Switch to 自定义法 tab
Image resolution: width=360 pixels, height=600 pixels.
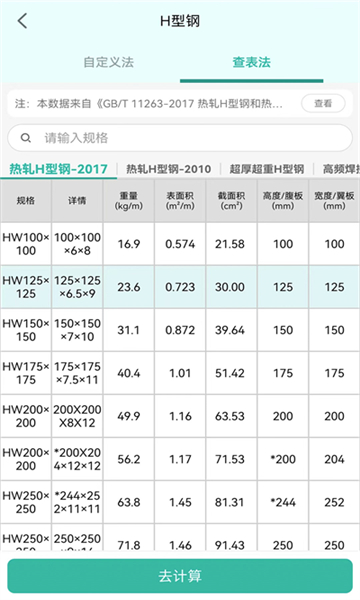(x=109, y=62)
